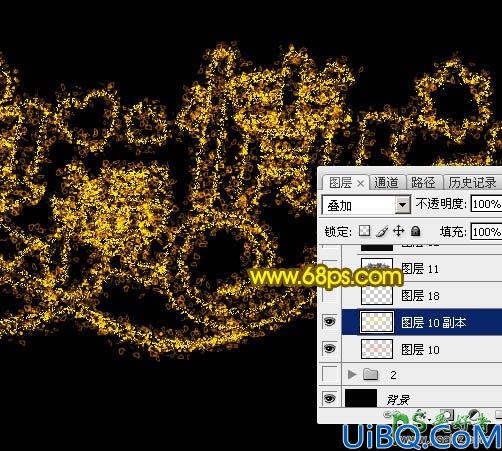This screenshot has width=502, height=451.
Task: Click the 叠加 blend mode text
Action: 340,206
